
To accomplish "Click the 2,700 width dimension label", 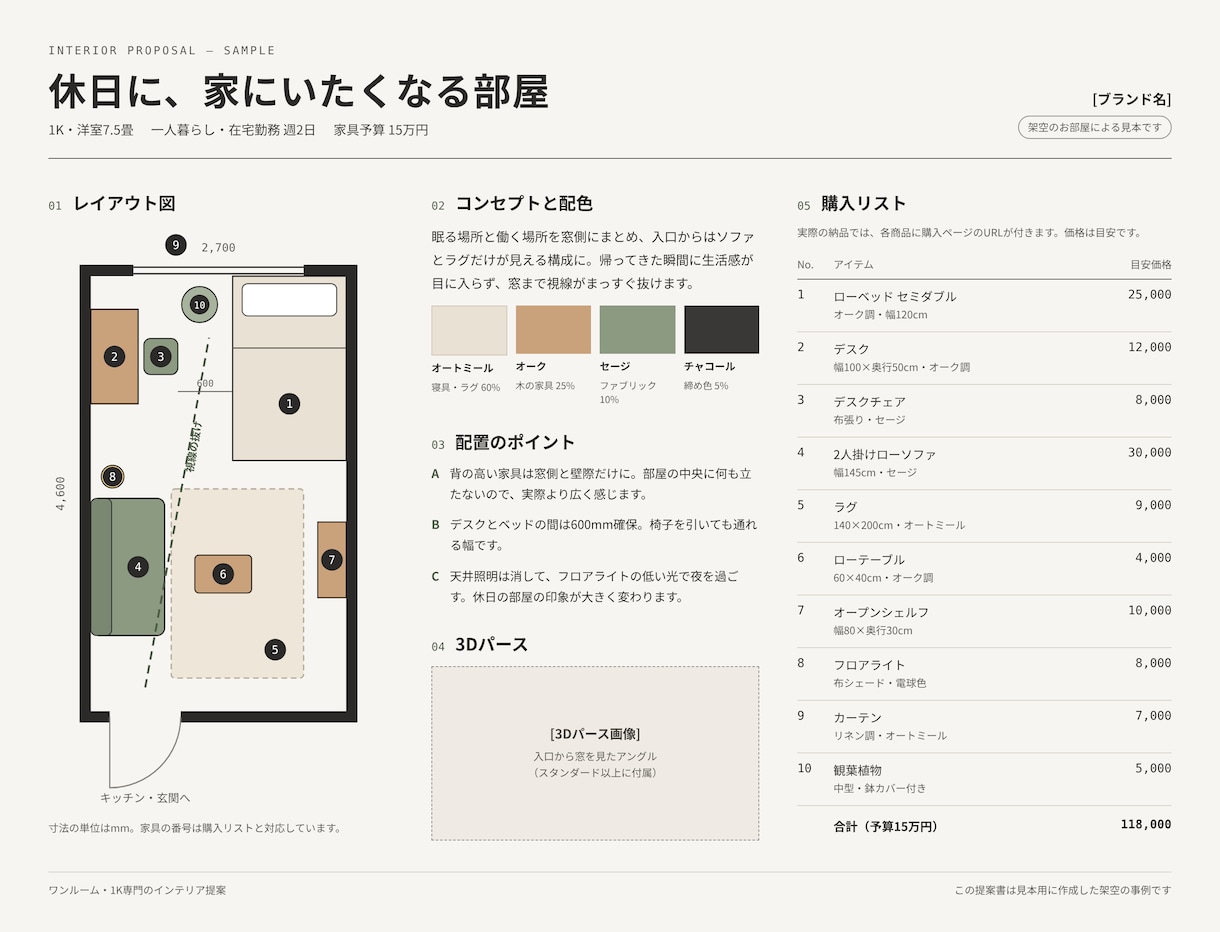I will click(218, 248).
